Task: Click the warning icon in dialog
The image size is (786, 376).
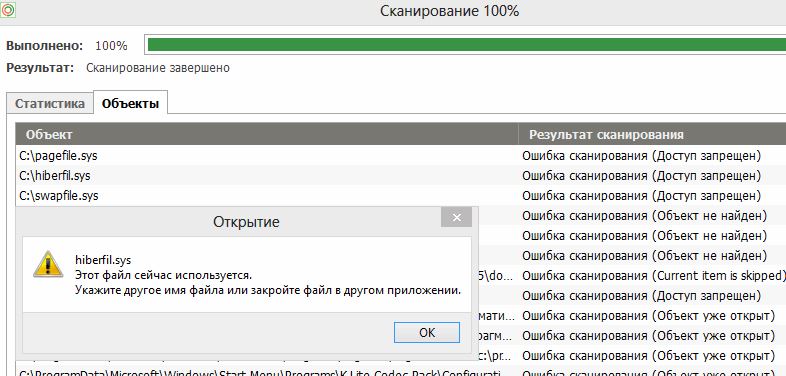Action: [48, 264]
